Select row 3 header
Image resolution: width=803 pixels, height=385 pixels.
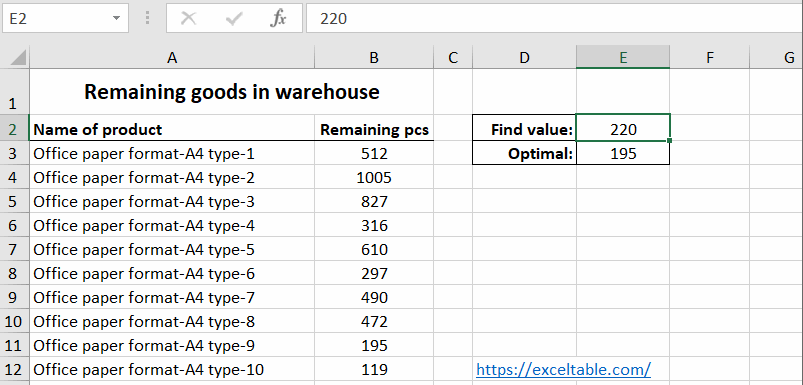tap(14, 153)
